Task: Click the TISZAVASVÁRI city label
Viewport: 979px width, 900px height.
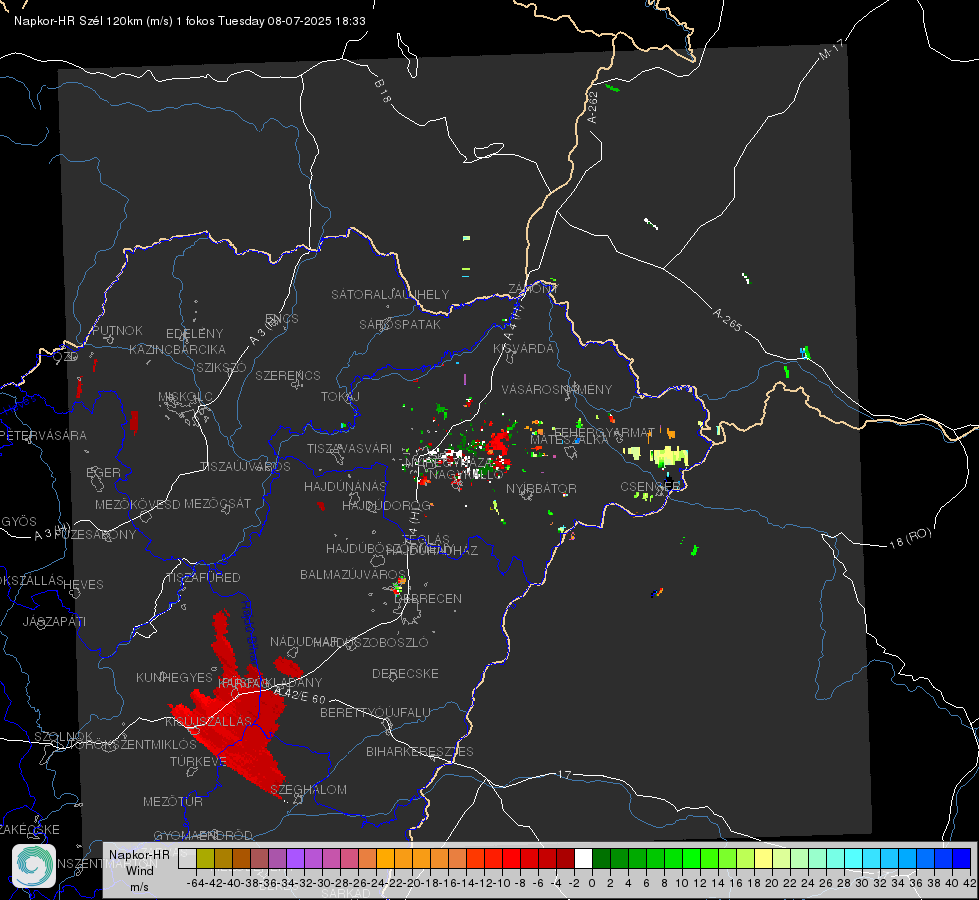Action: [x=349, y=449]
